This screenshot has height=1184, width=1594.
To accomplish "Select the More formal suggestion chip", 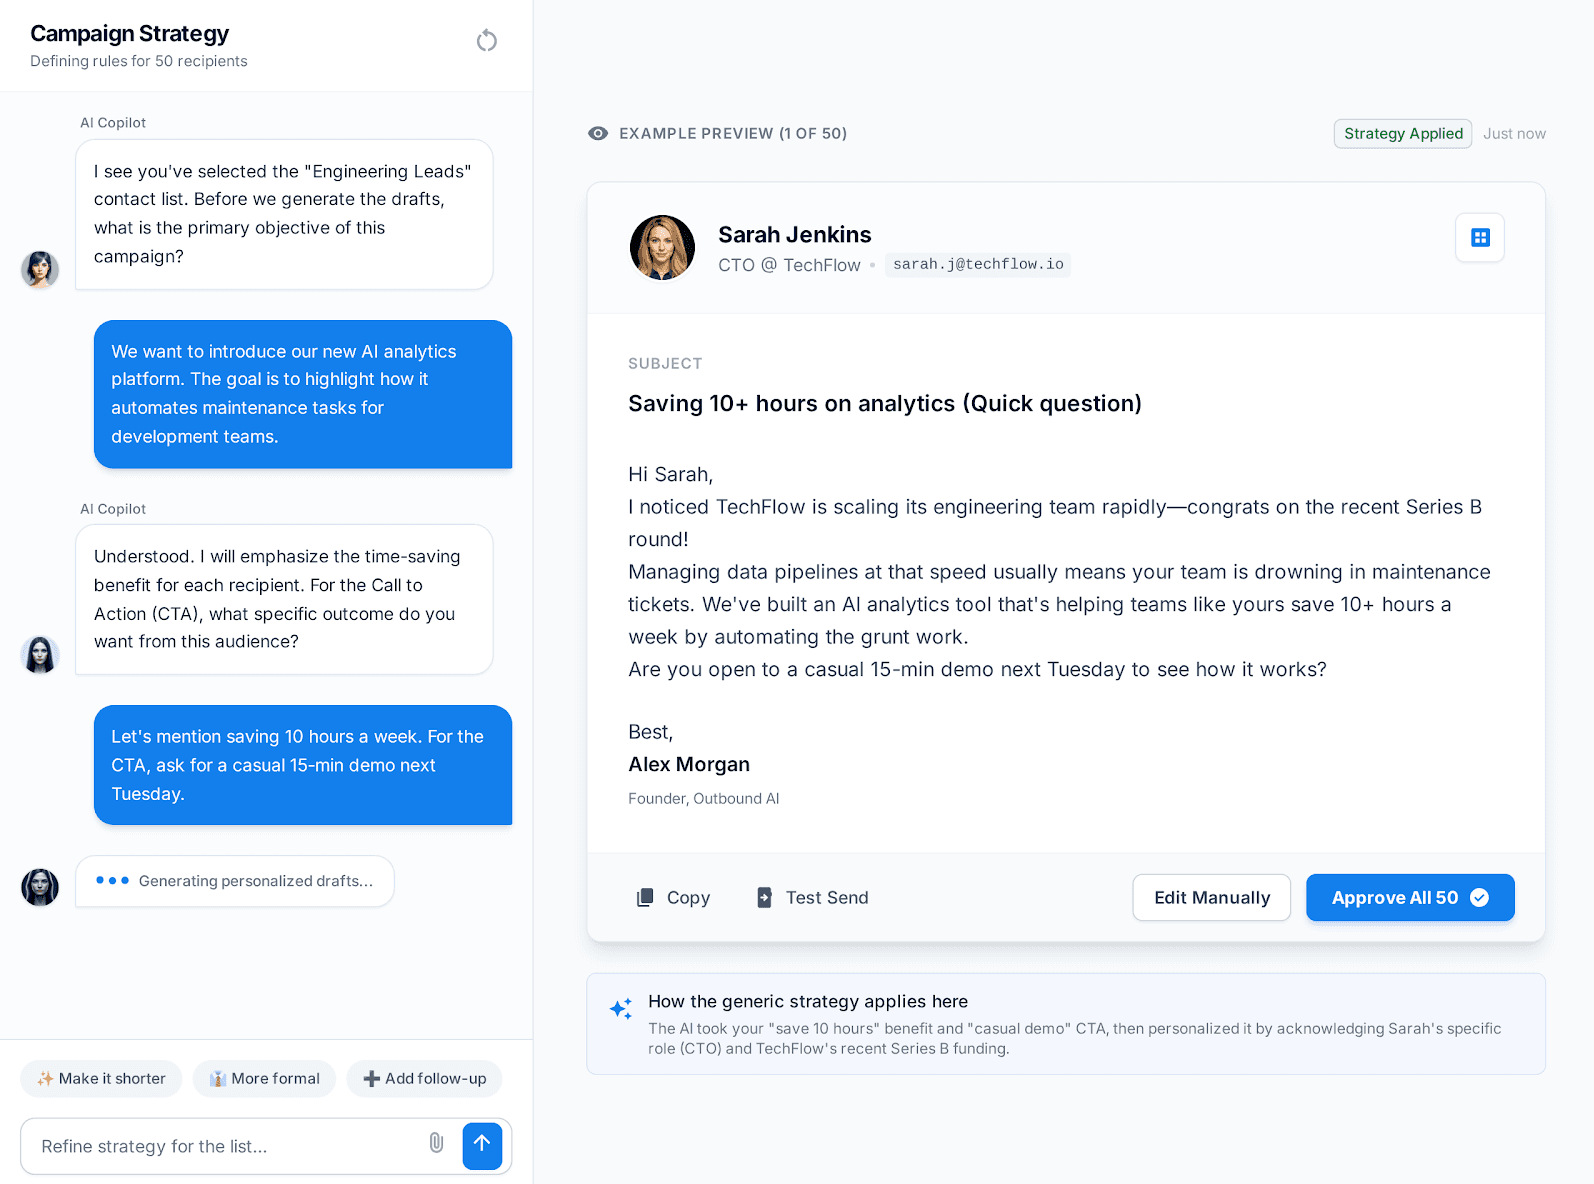I will pos(264,1079).
